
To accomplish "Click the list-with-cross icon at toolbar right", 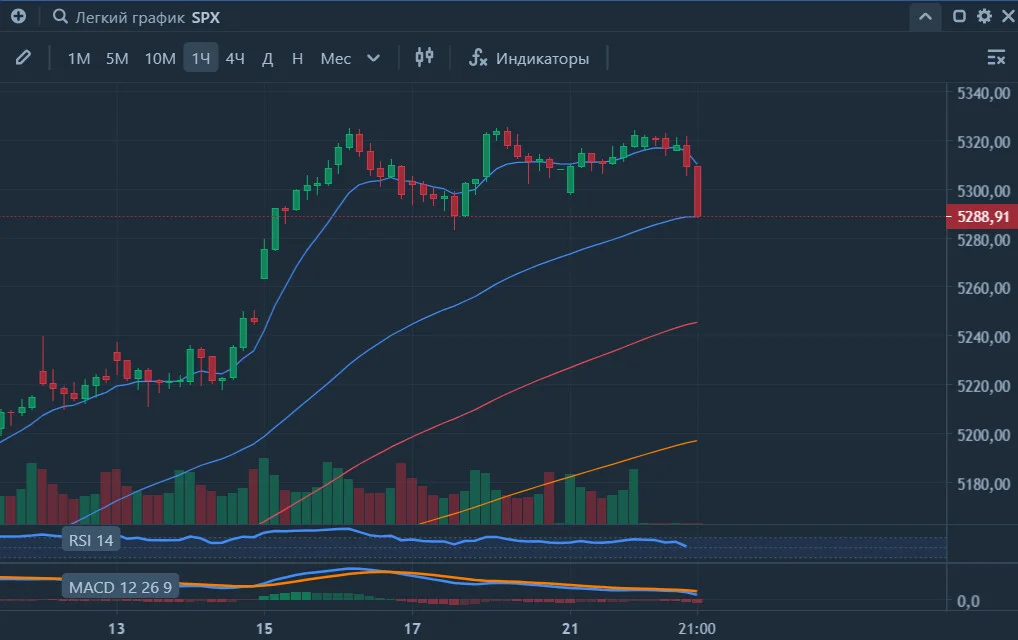I will click(x=996, y=58).
